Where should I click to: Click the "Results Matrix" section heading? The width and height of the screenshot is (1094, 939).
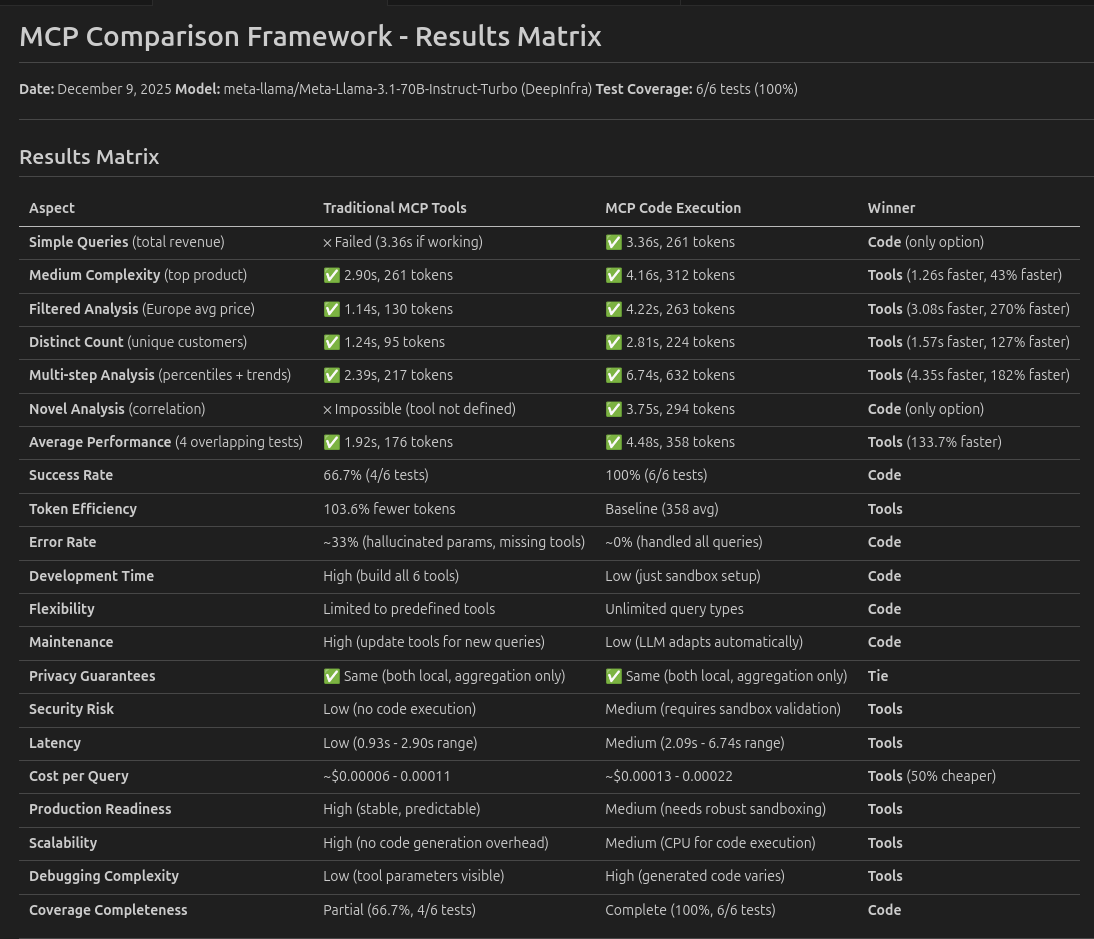point(89,157)
